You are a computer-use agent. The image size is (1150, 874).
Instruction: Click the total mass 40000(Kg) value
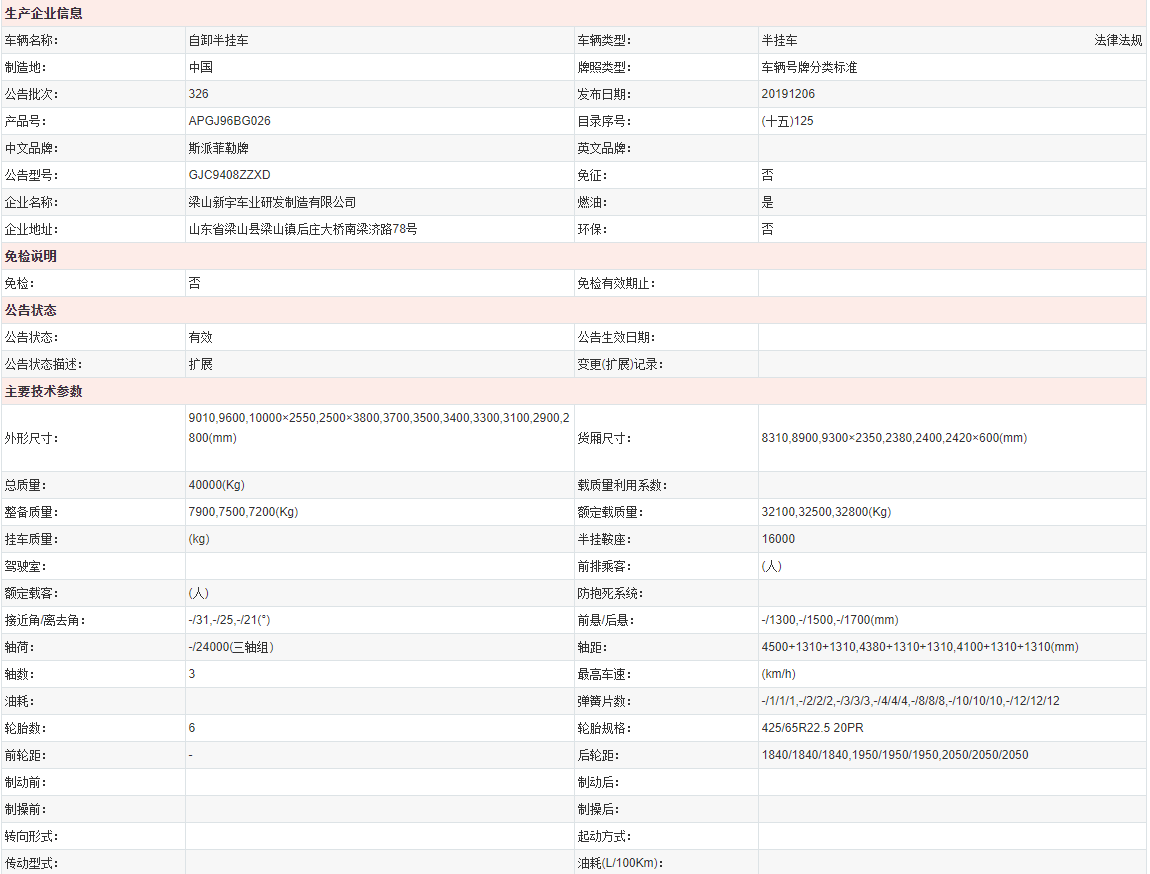pos(216,485)
